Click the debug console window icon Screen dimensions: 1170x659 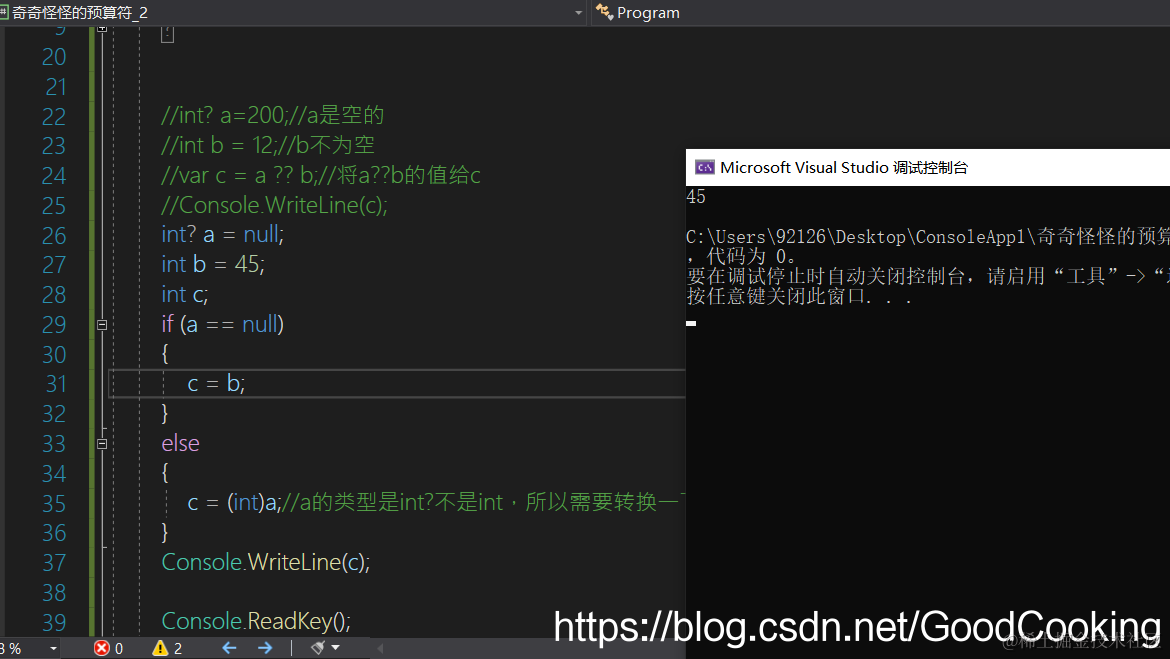click(704, 167)
